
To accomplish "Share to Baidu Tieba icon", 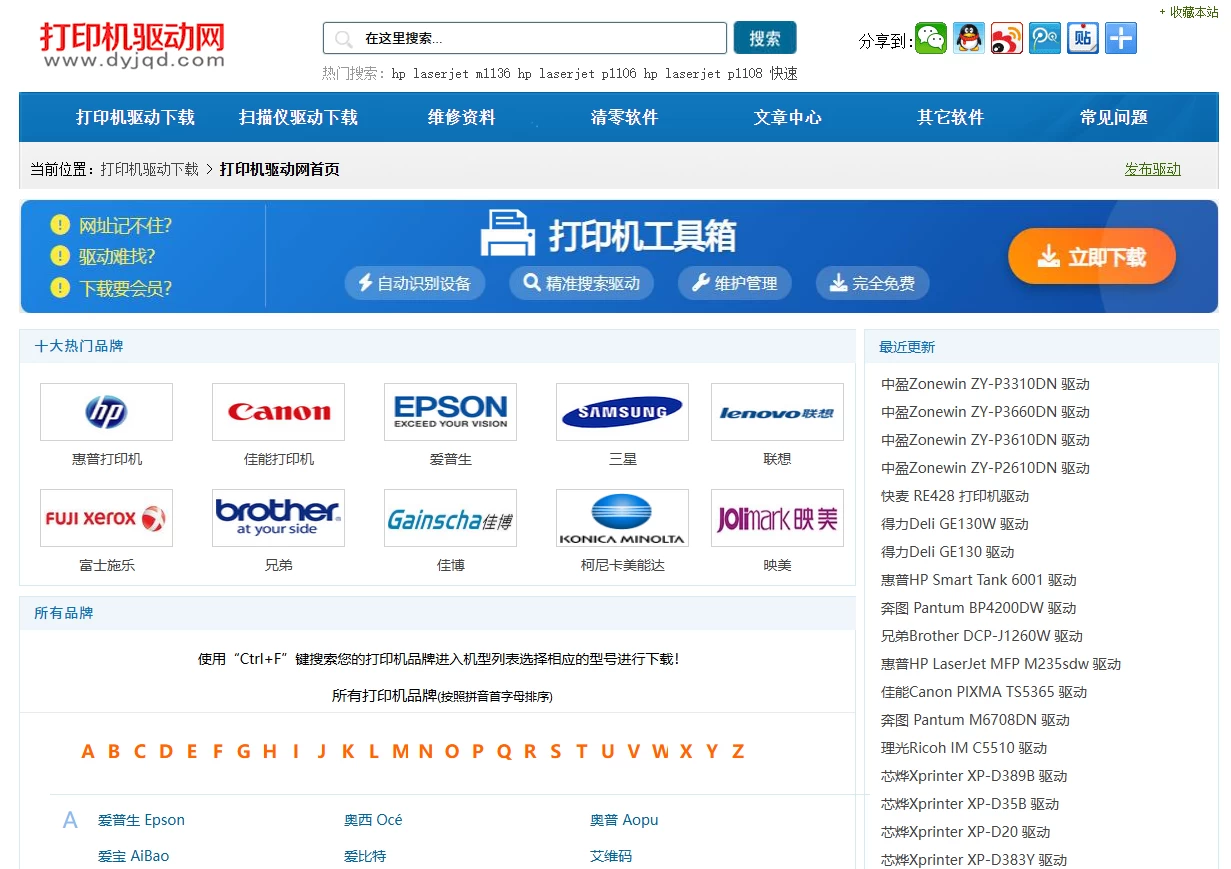I will pyautogui.click(x=1082, y=39).
